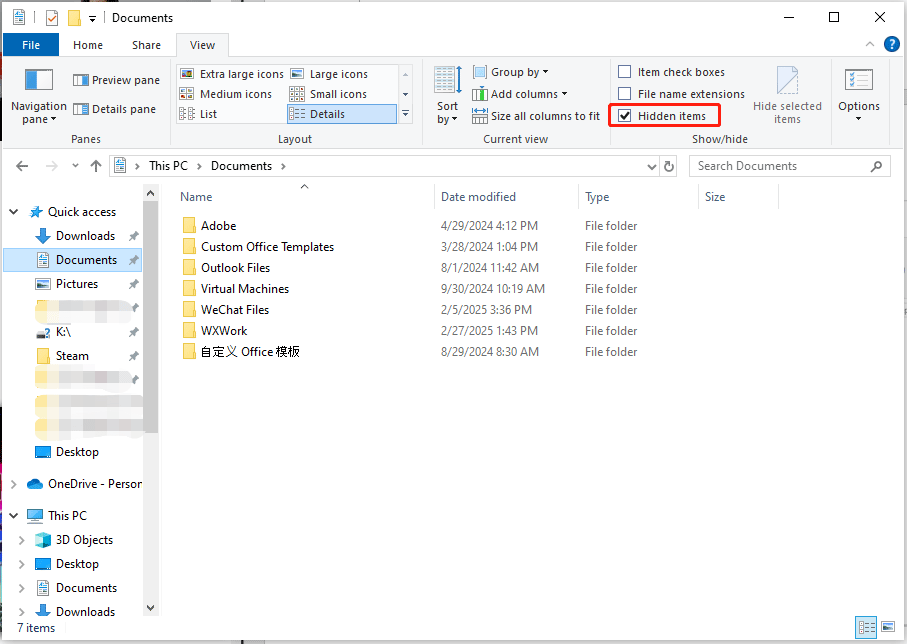Image resolution: width=907 pixels, height=644 pixels.
Task: Collapse the This PC tree
Action: click(13, 515)
